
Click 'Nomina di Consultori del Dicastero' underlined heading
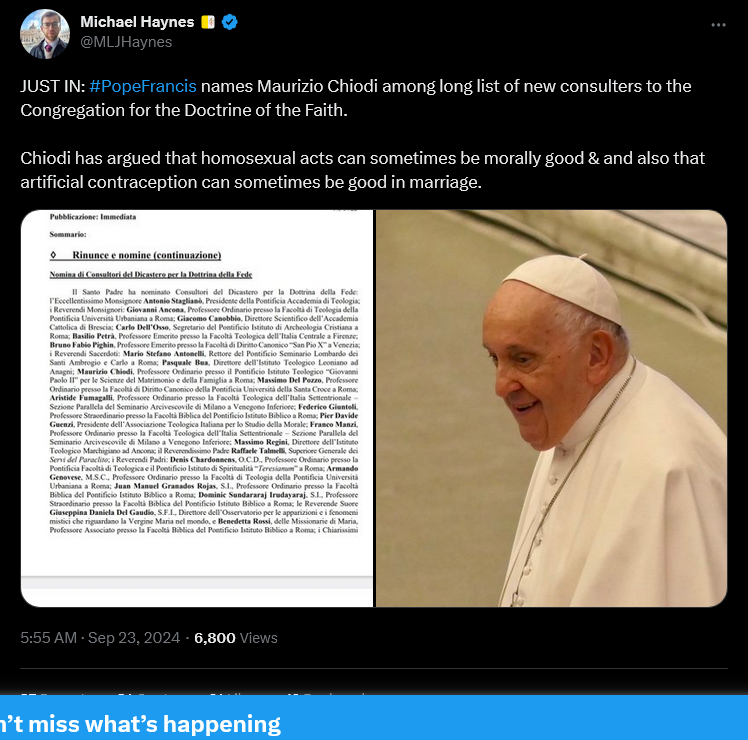tap(151, 274)
